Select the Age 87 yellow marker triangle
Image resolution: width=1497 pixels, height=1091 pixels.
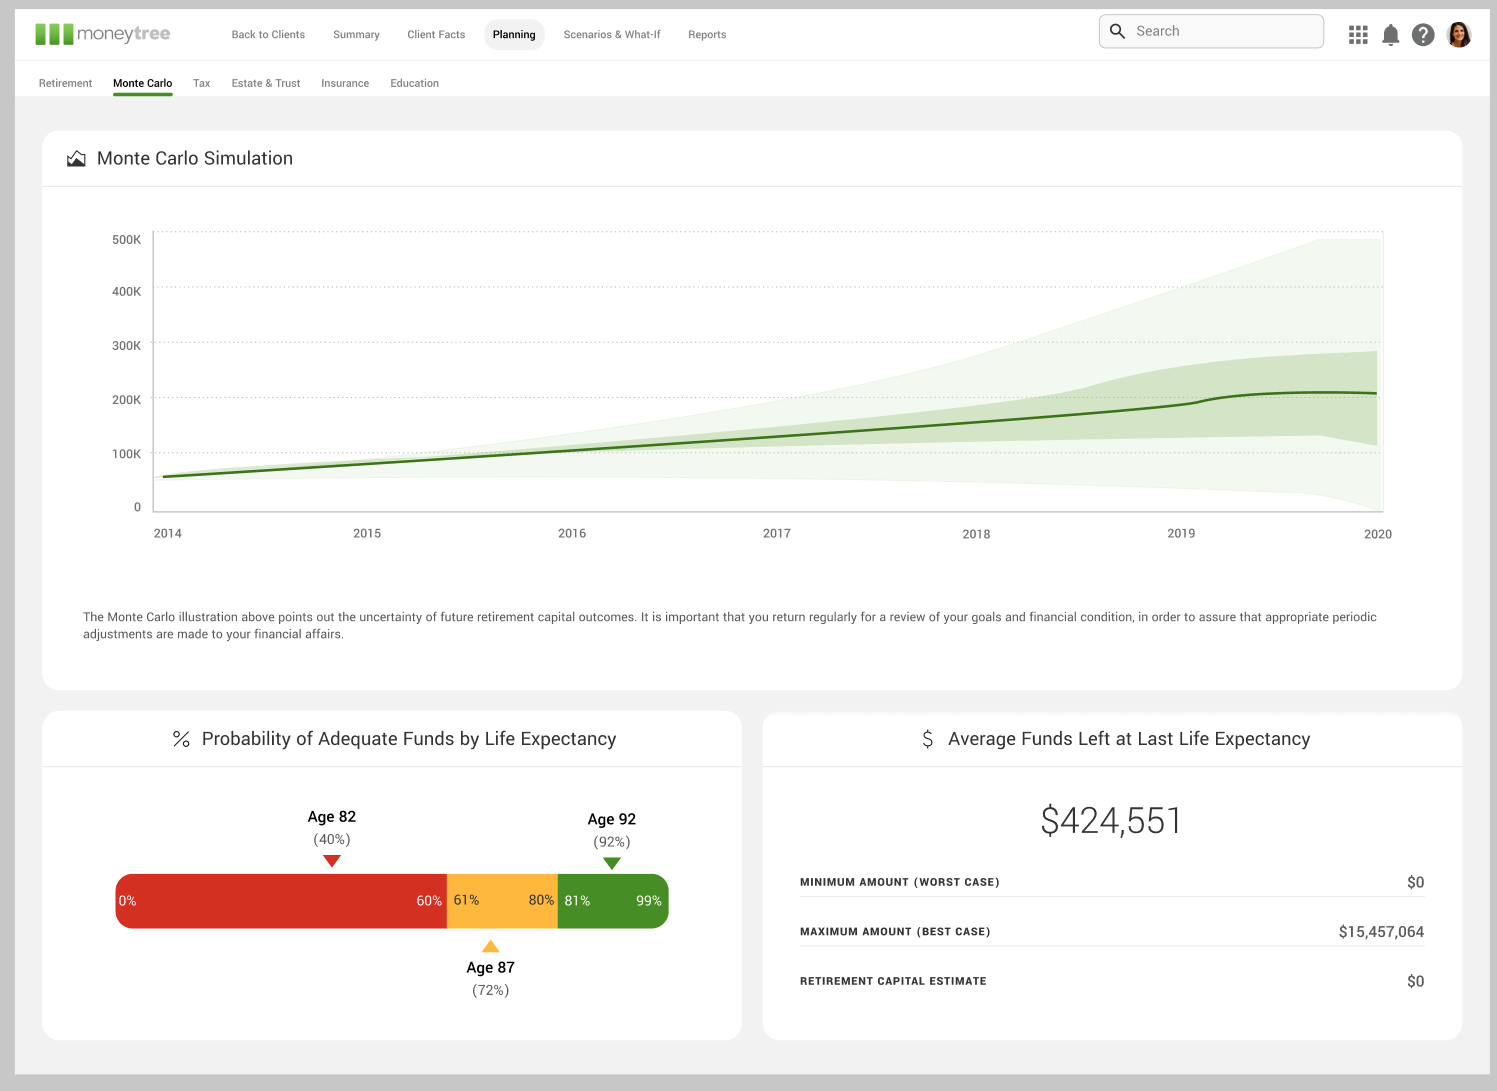pos(490,944)
